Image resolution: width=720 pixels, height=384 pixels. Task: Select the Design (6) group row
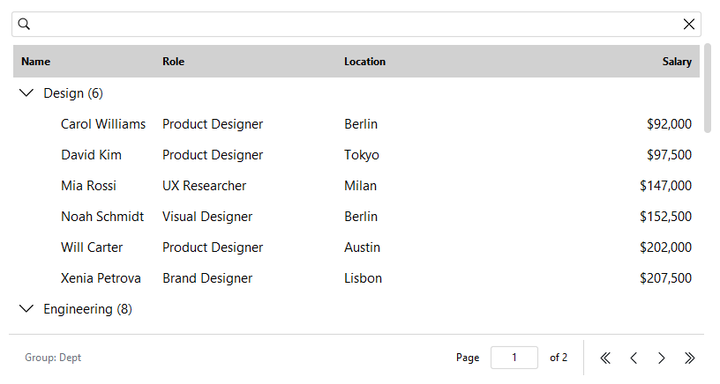[356, 93]
